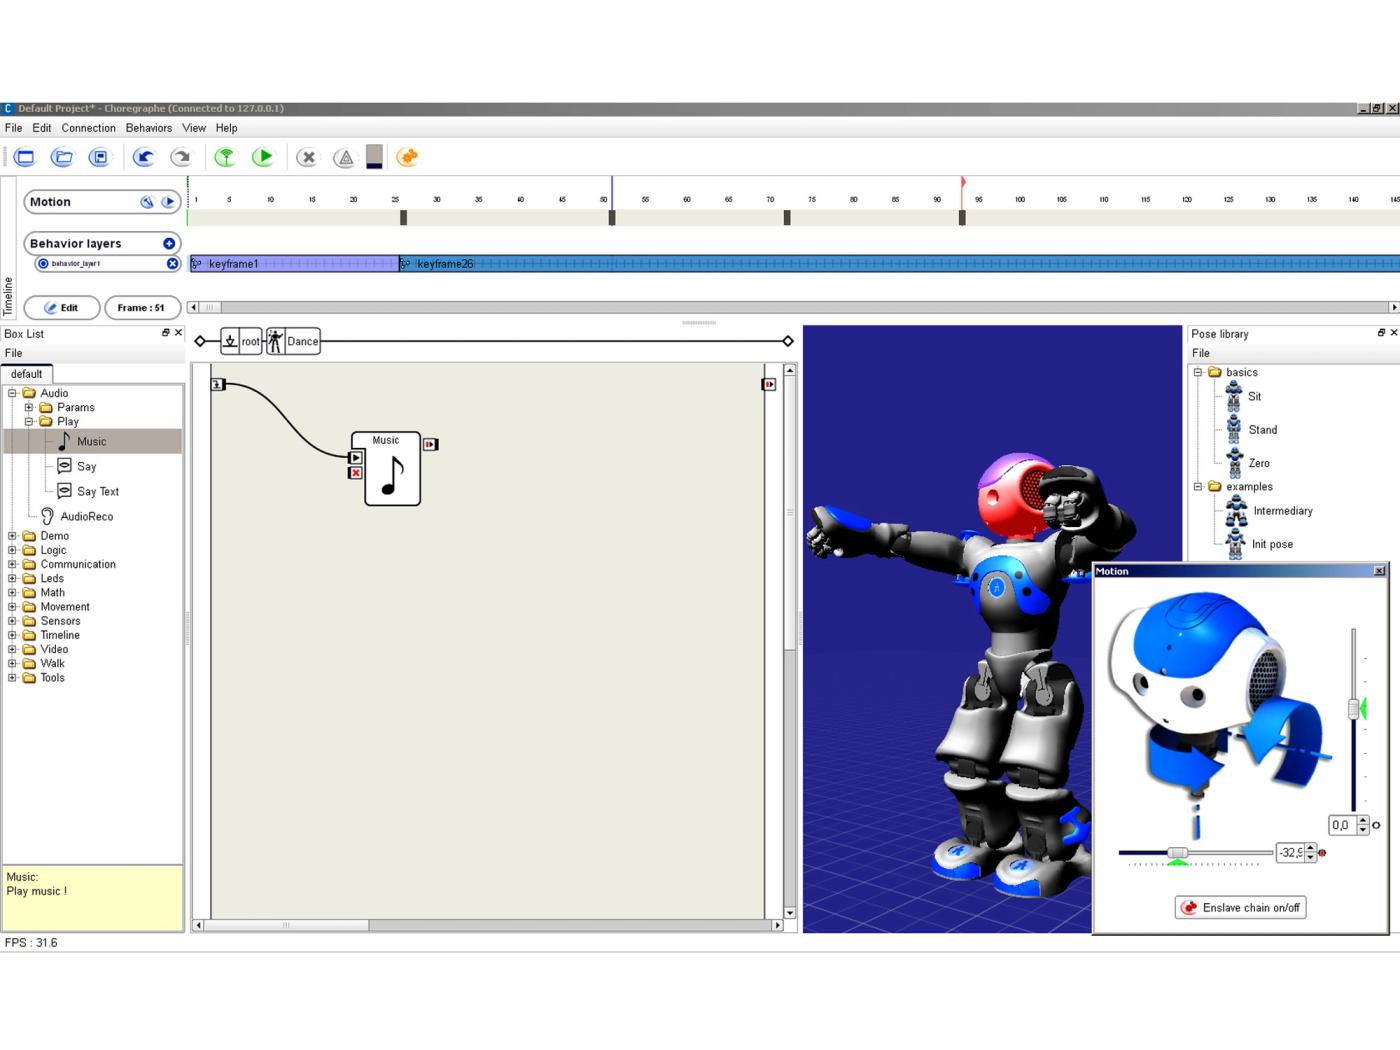
Task: Click the Connect to robot antenna icon
Action: point(225,157)
